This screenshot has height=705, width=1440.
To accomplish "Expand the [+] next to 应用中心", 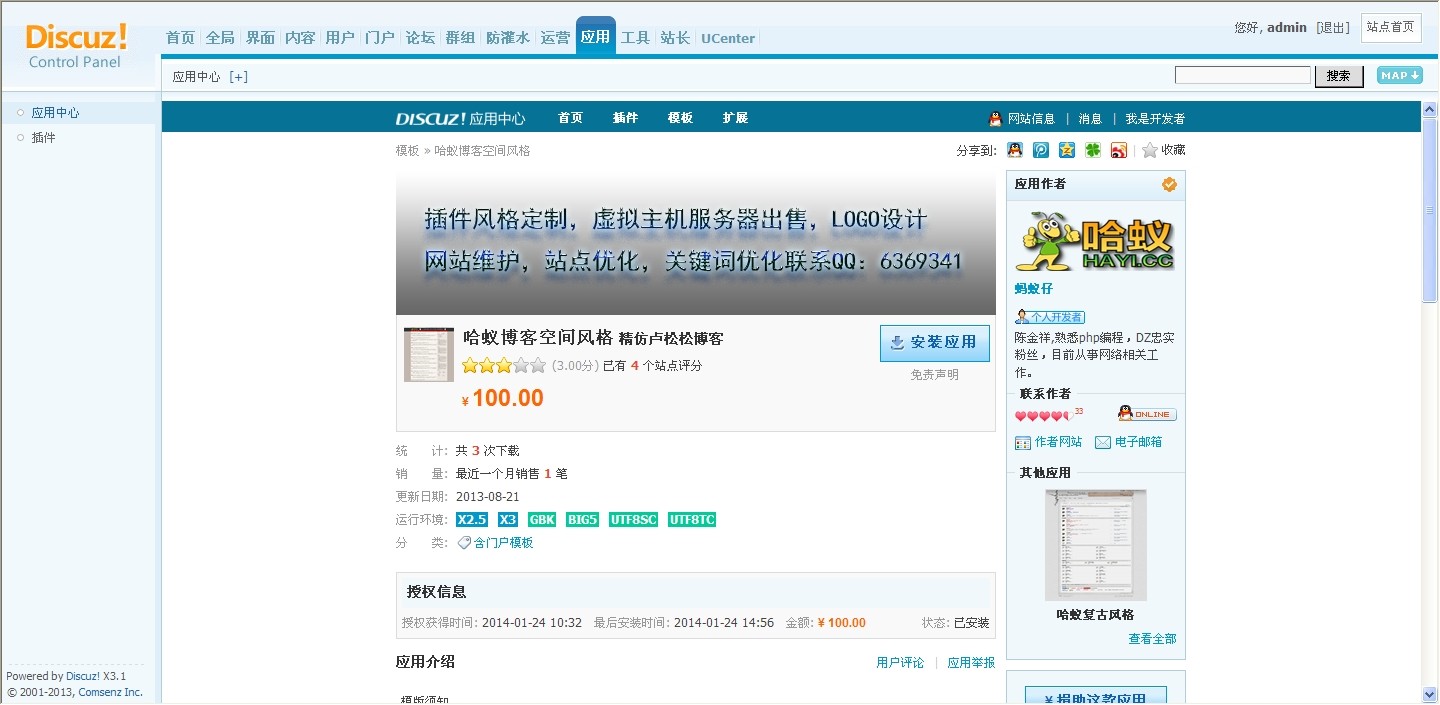I will [x=238, y=76].
